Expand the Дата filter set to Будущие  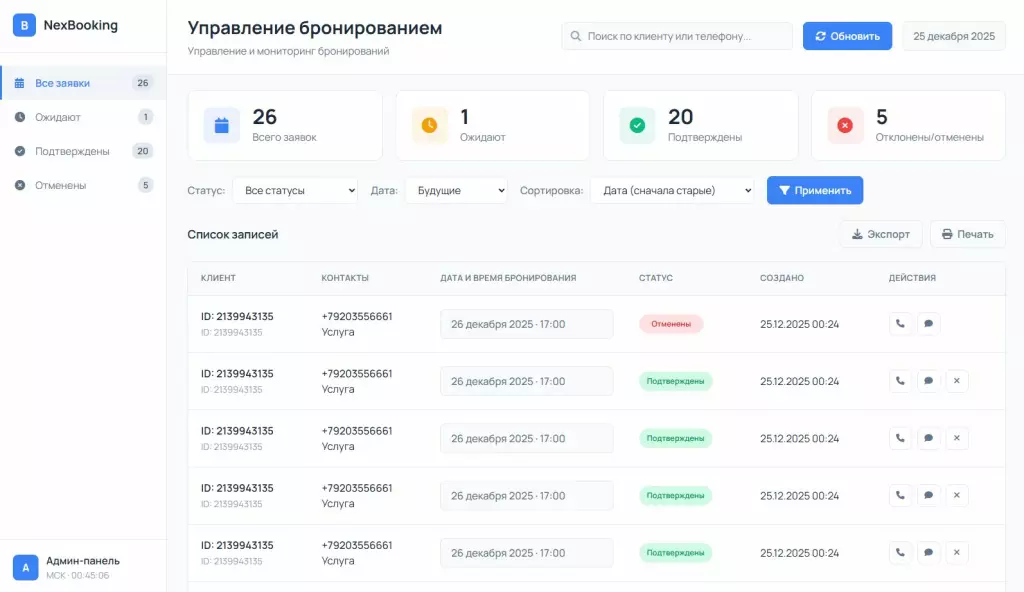coord(456,190)
